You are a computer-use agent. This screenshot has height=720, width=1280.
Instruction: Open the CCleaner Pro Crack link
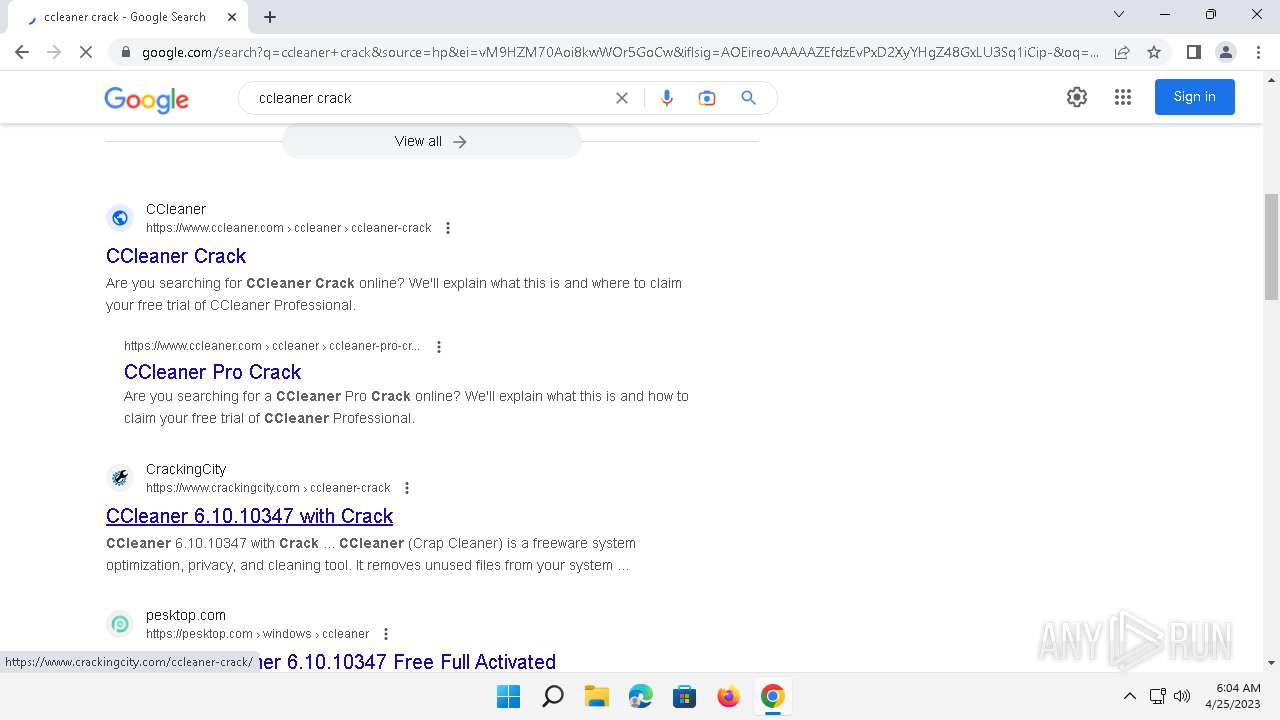coord(212,372)
